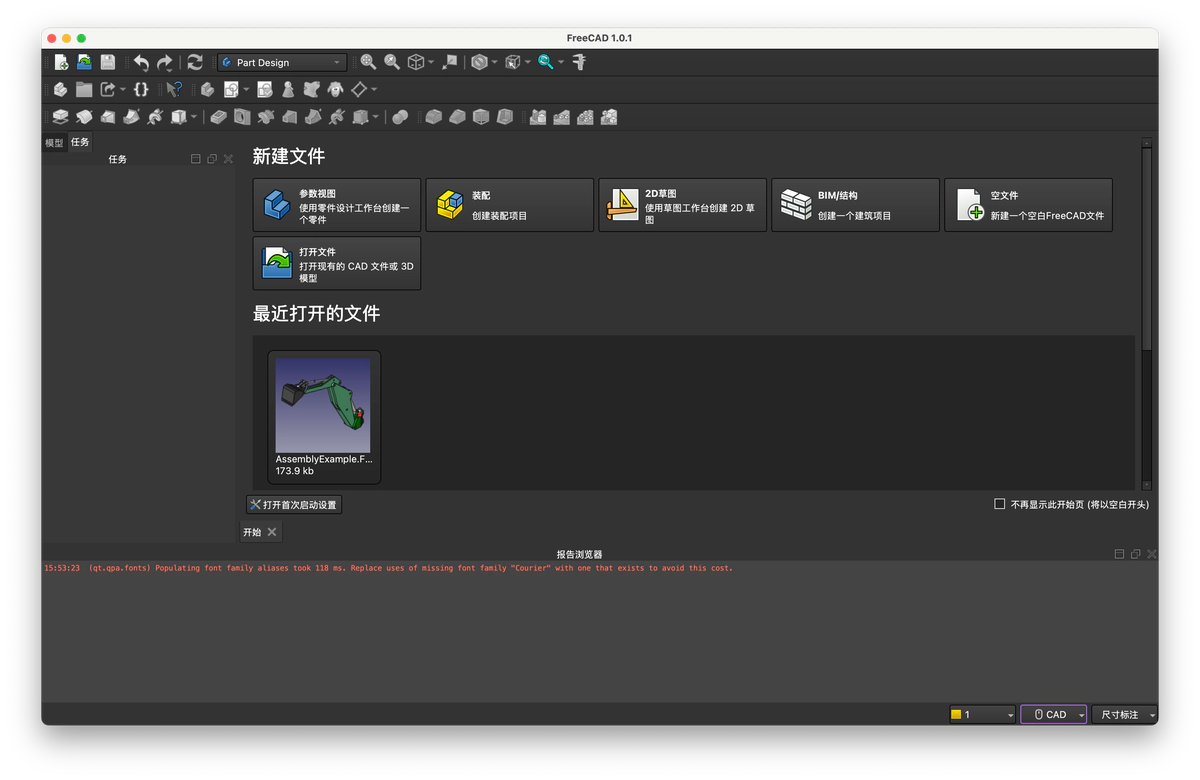This screenshot has width=1200, height=780.
Task: Click the Macro curly braces icon
Action: (141, 89)
